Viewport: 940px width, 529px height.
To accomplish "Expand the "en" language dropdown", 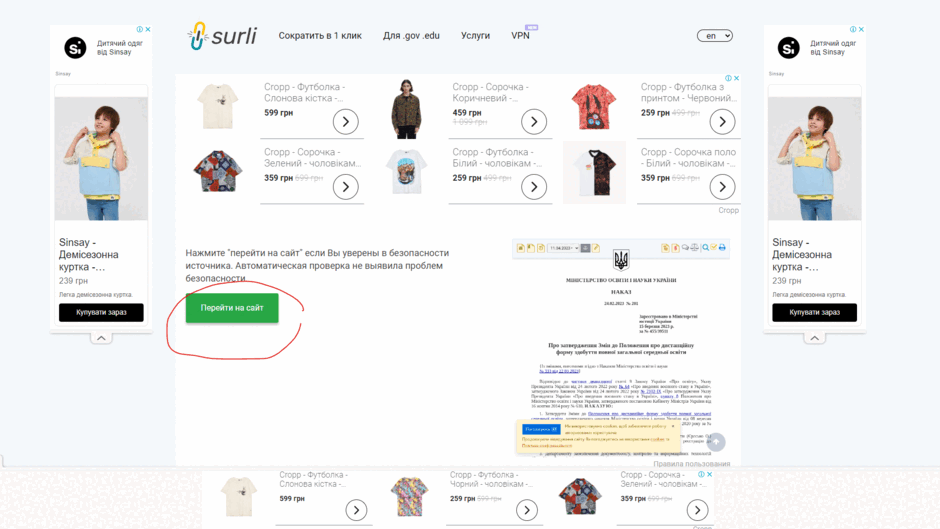I will click(x=715, y=35).
